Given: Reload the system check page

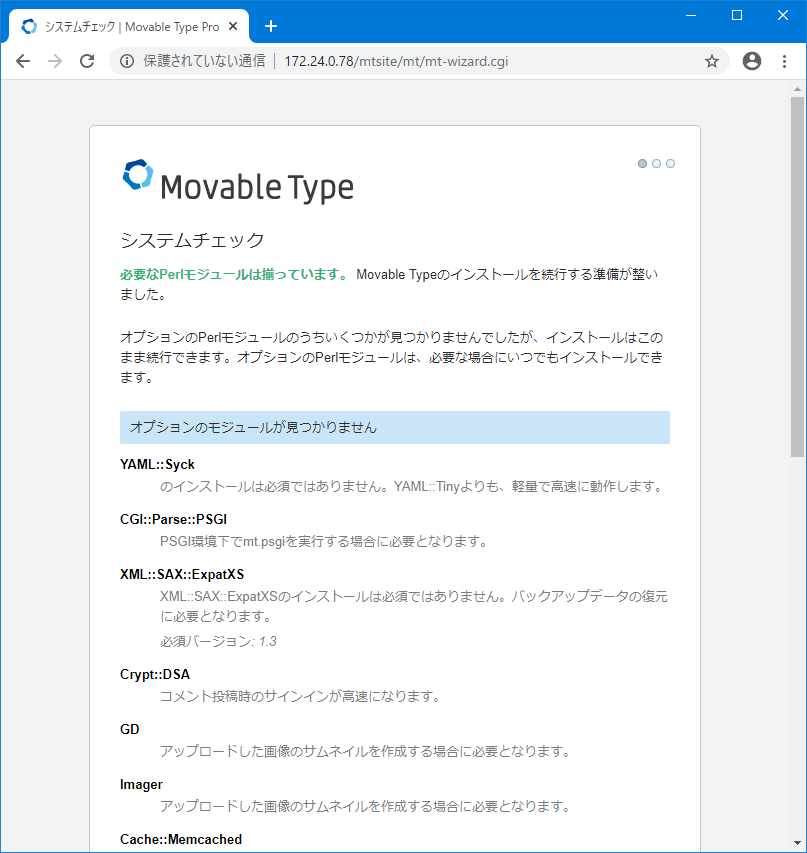Looking at the screenshot, I should 87,61.
